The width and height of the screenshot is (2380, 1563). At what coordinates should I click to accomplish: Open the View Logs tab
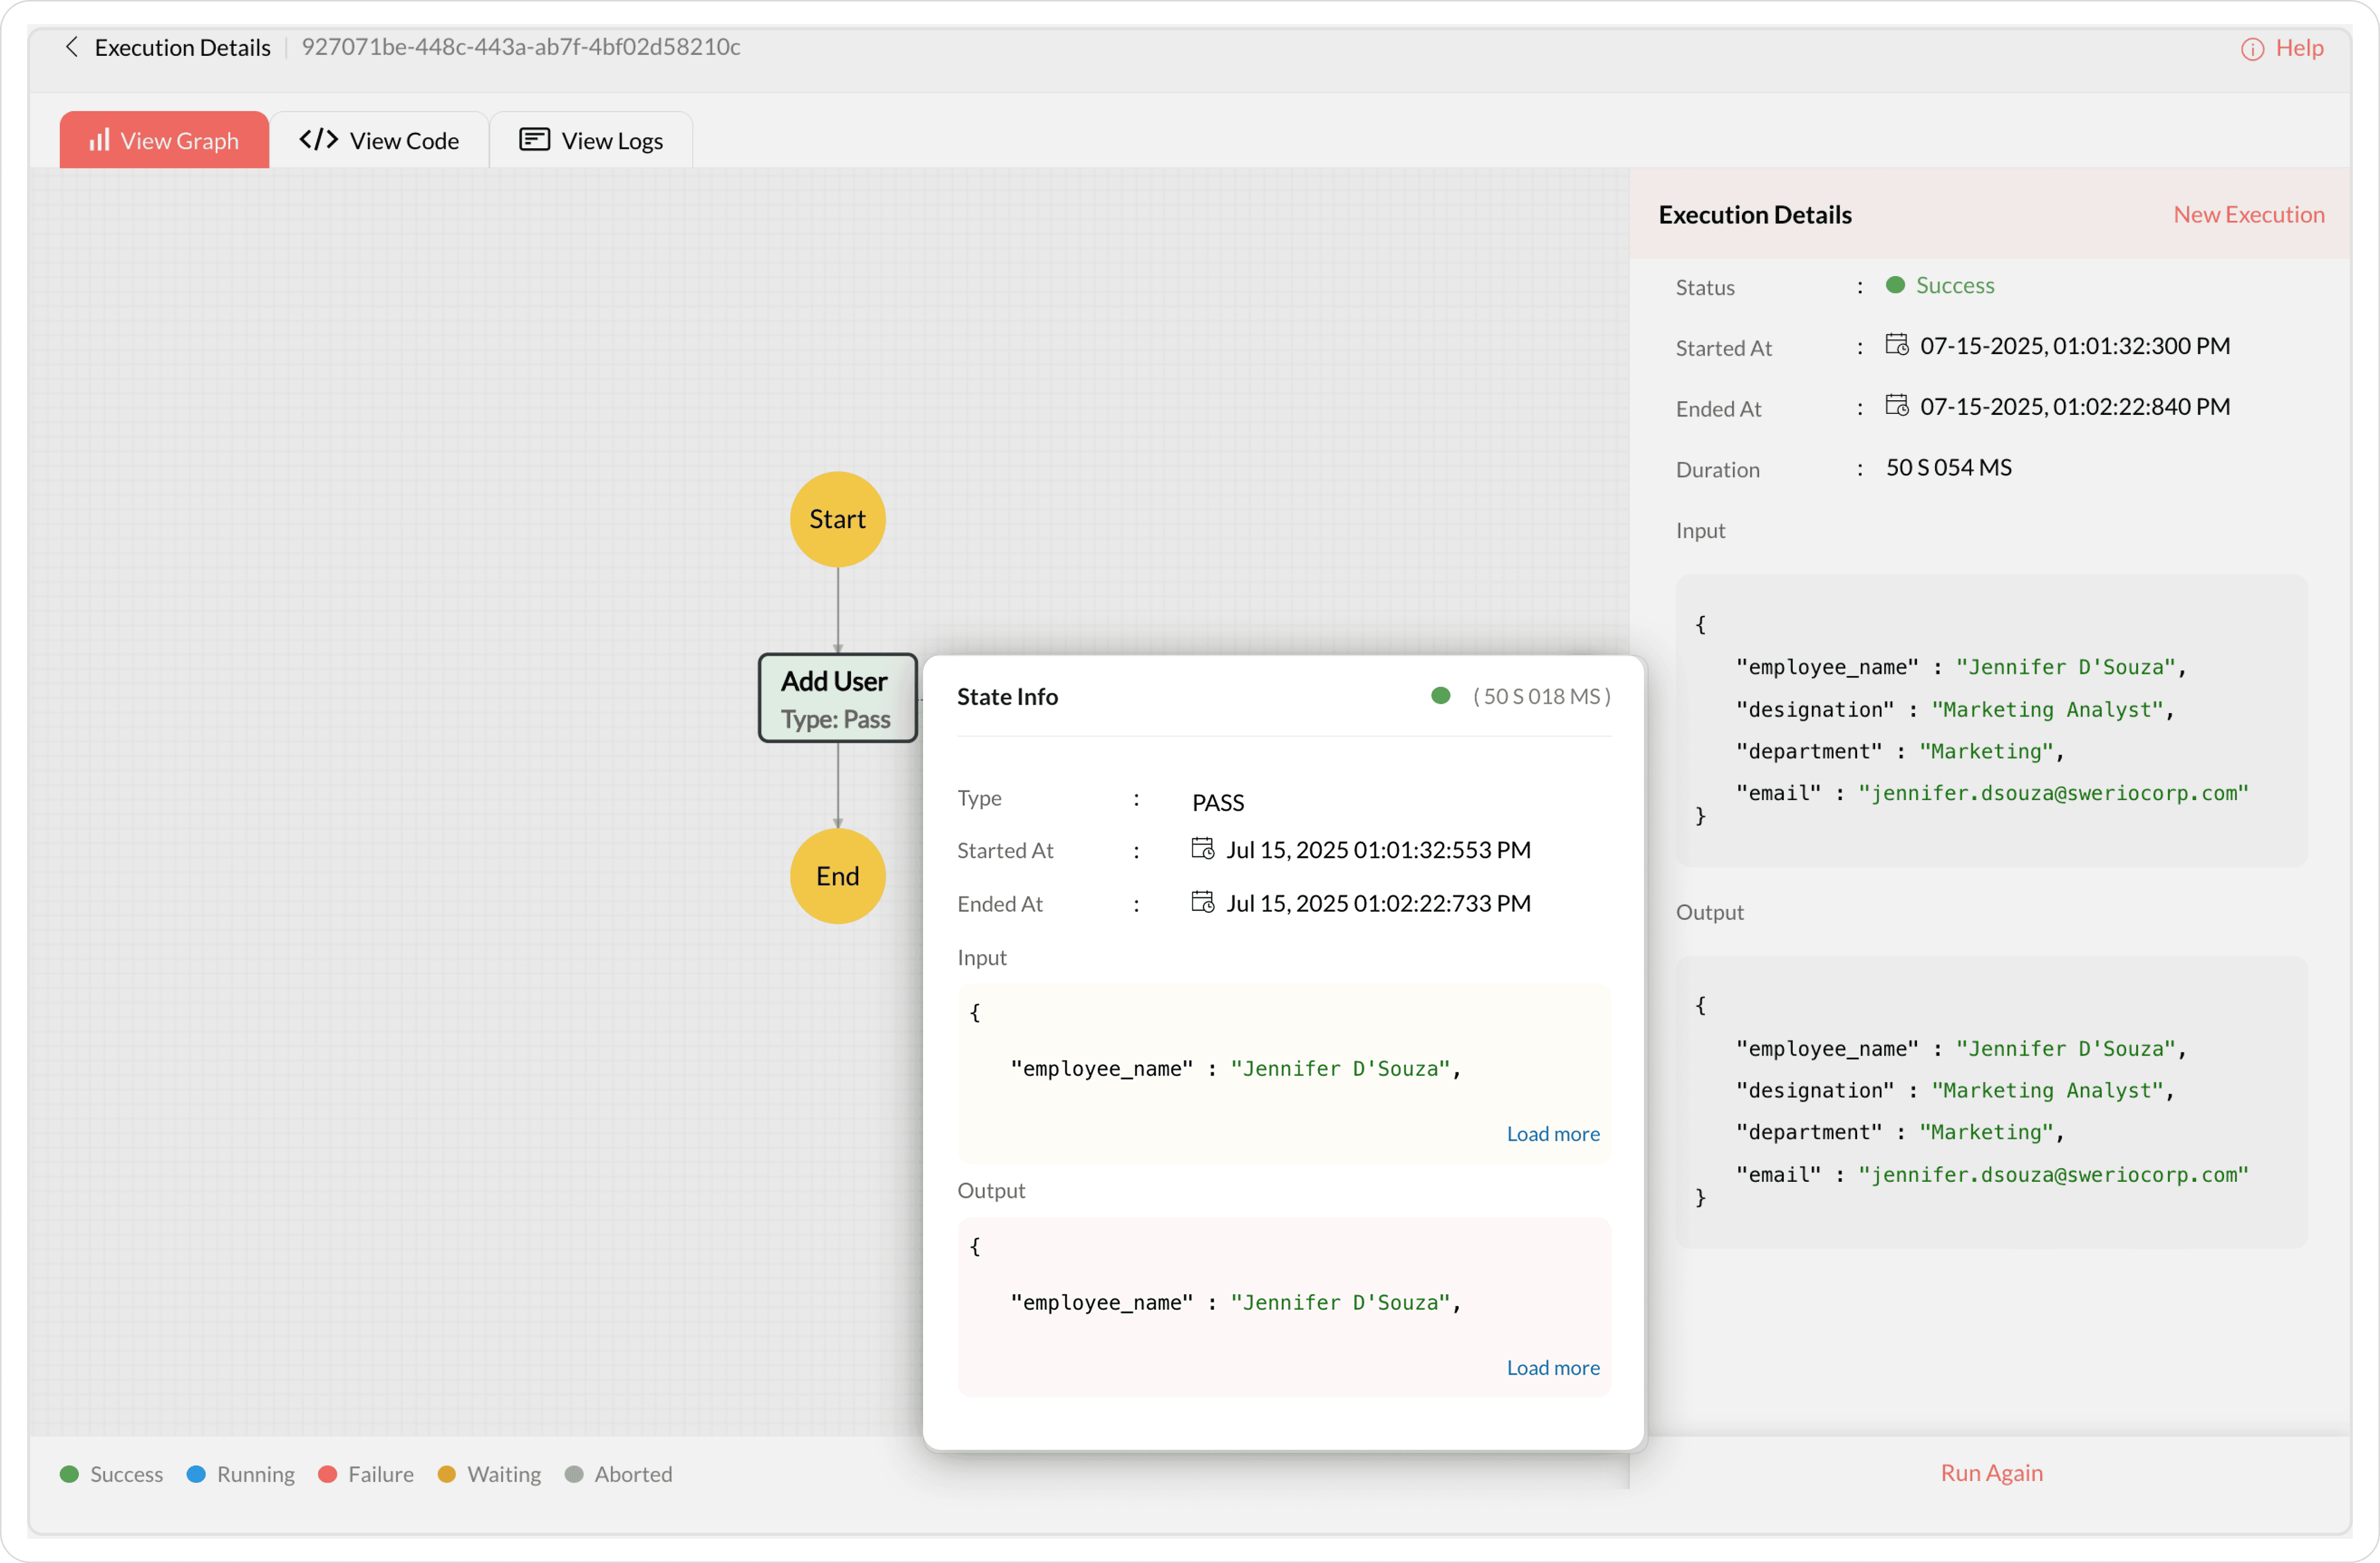tap(591, 140)
